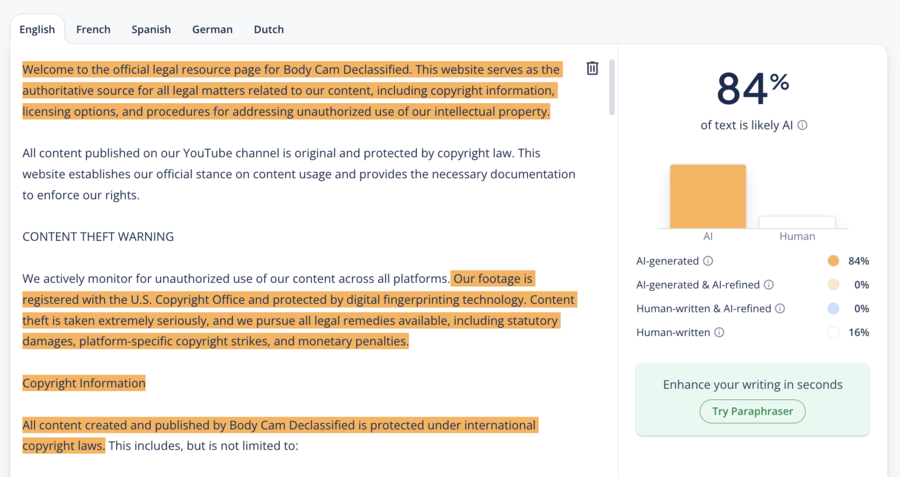The image size is (900, 477).
Task: Click 'Enhance your writing in seconds' text
Action: [x=752, y=385]
